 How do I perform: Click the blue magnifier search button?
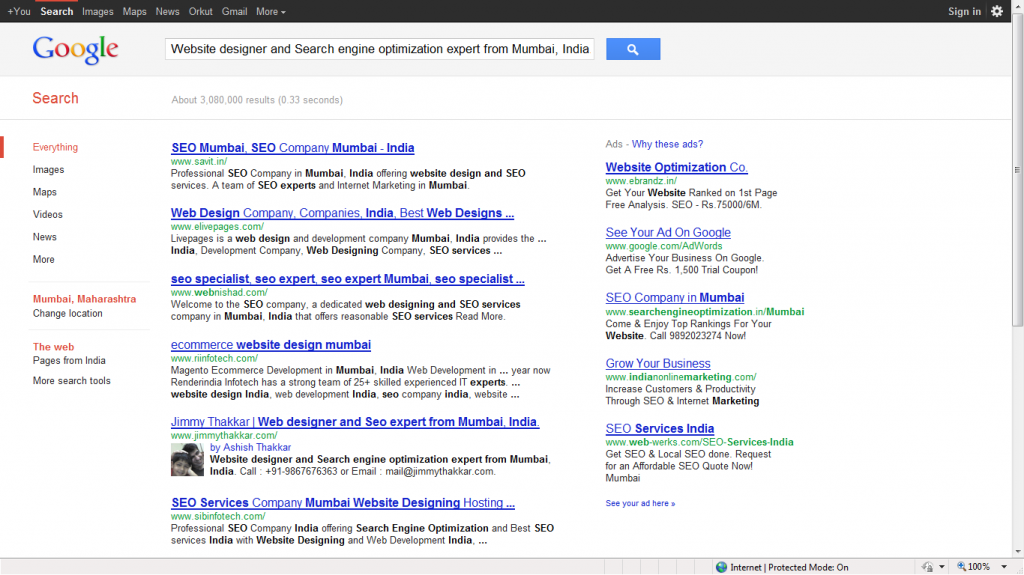pyautogui.click(x=632, y=49)
